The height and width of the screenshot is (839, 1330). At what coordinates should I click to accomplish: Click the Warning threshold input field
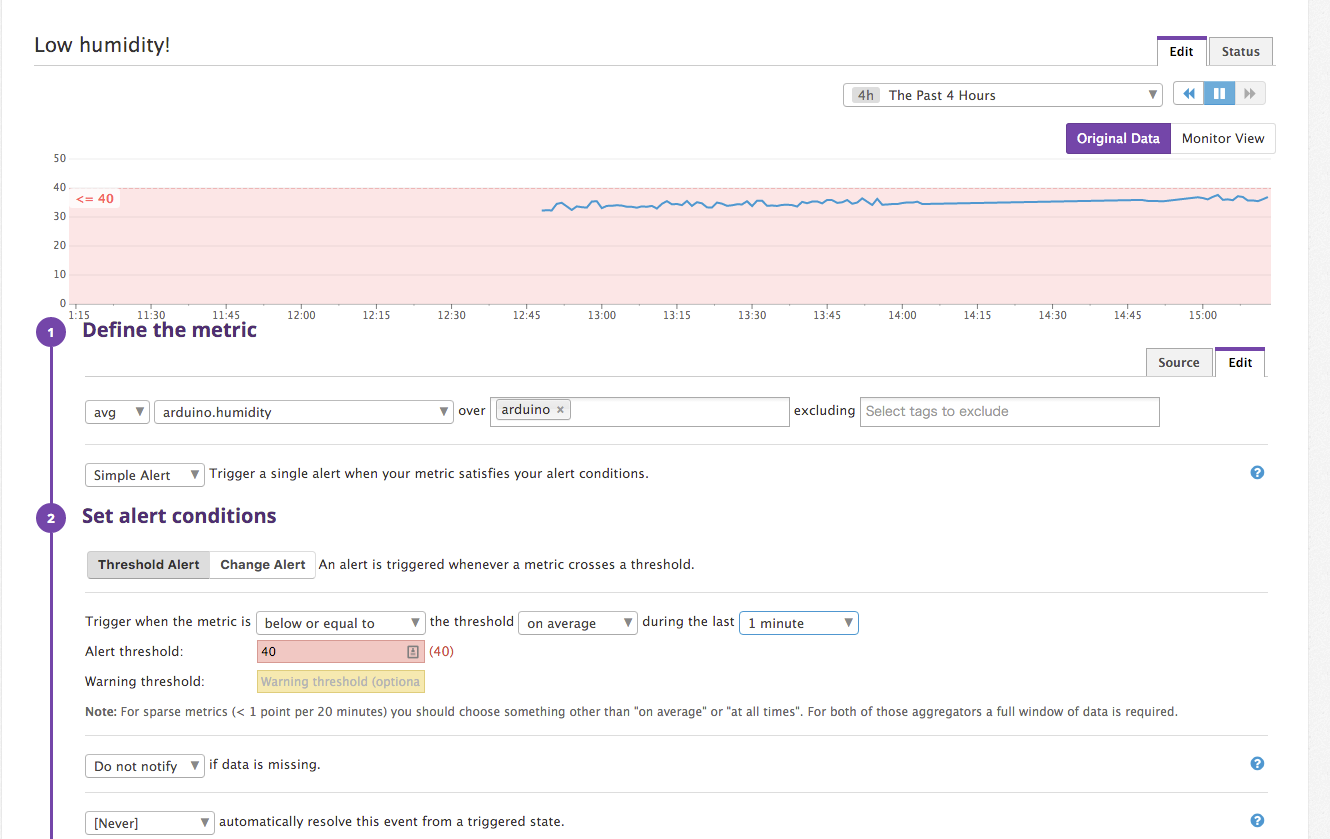[340, 682]
